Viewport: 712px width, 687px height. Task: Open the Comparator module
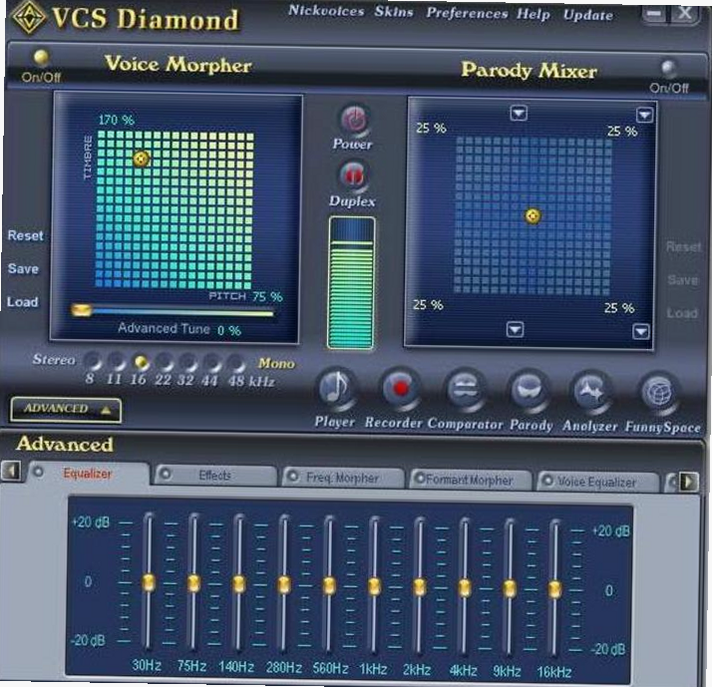click(464, 390)
